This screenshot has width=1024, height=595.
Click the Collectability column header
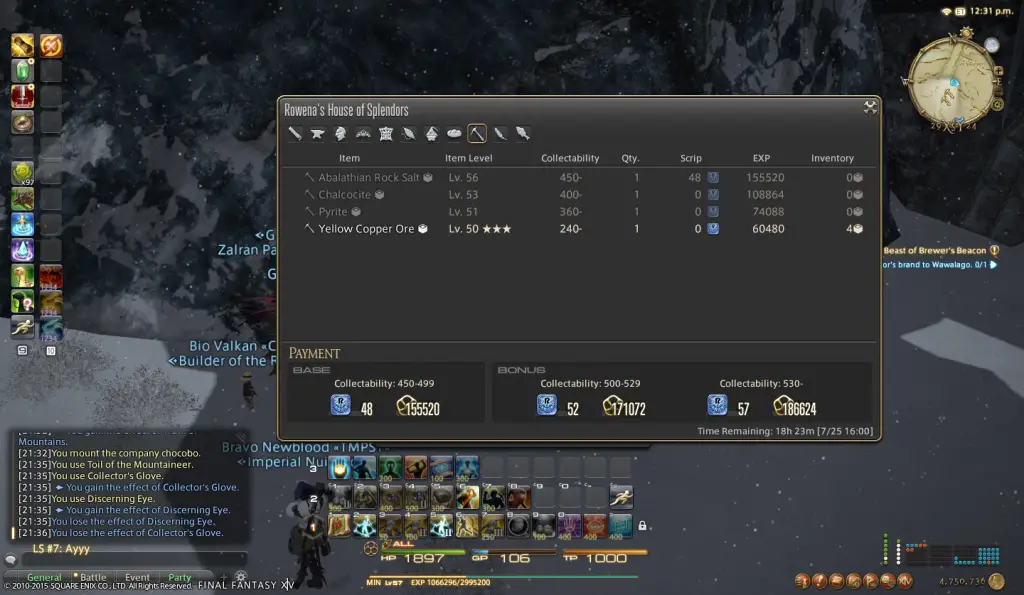[569, 158]
